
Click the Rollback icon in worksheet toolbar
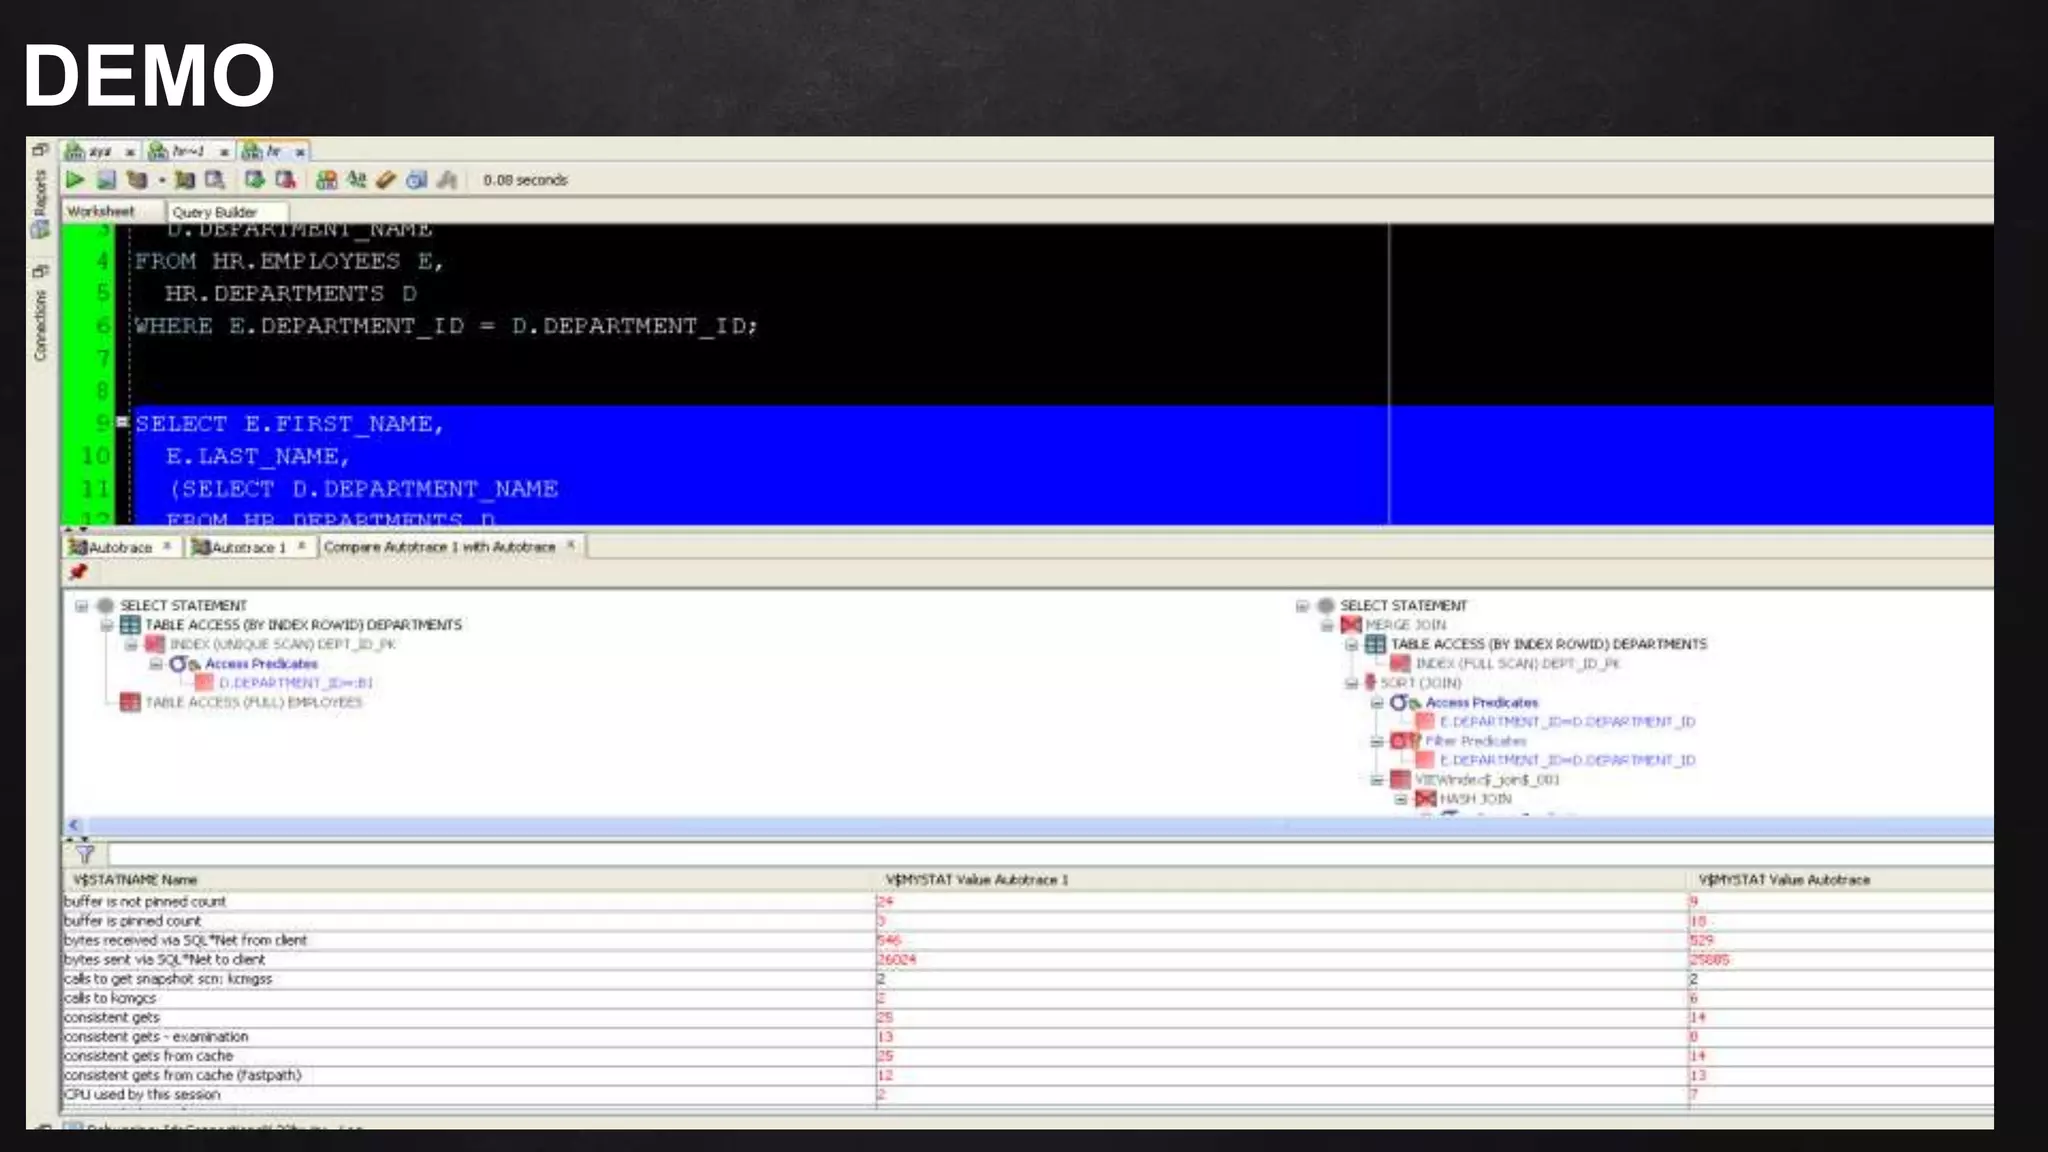pyautogui.click(x=286, y=180)
